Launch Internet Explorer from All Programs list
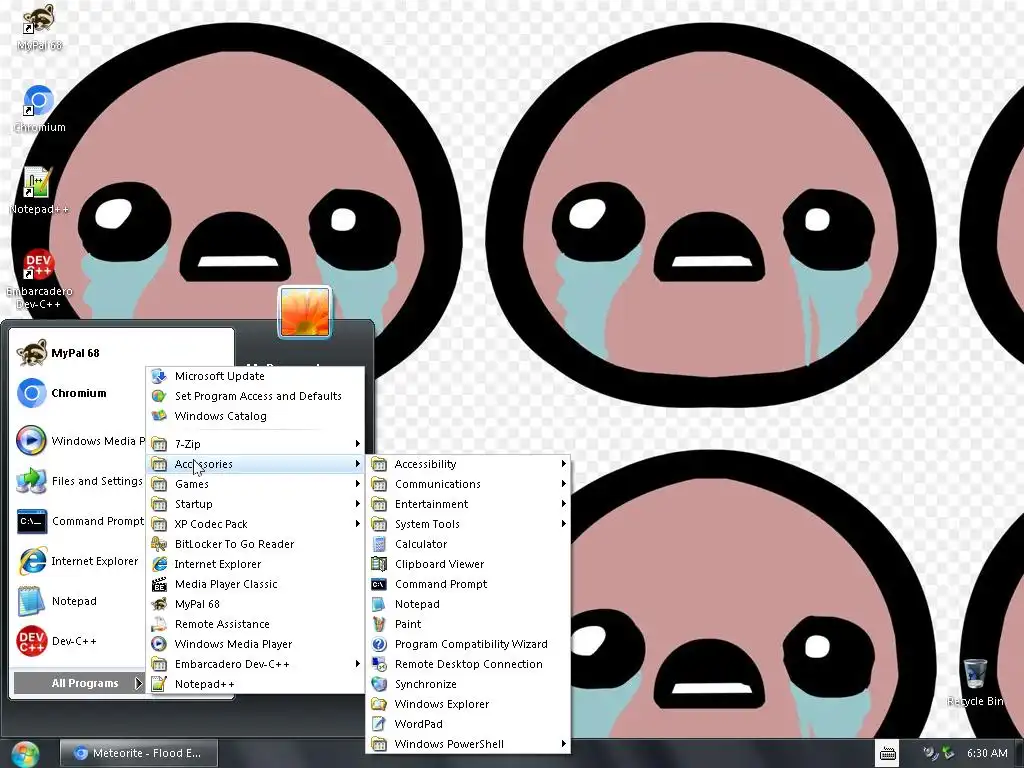The width and height of the screenshot is (1024, 768). 255,564
